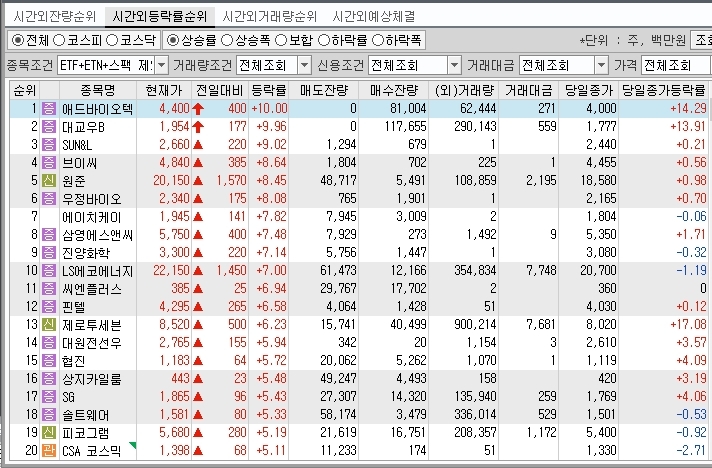Click the 증 badge beside 씨엔플러스
This screenshot has height=468, width=712.
49,289
